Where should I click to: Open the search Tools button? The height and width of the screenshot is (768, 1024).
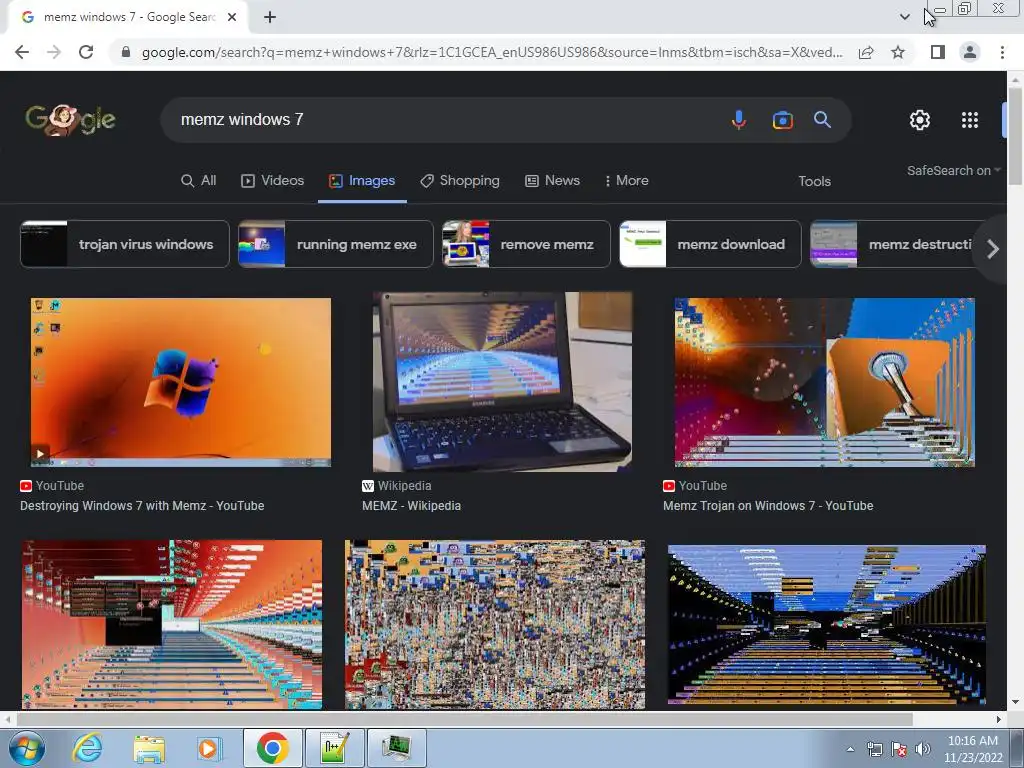(814, 182)
